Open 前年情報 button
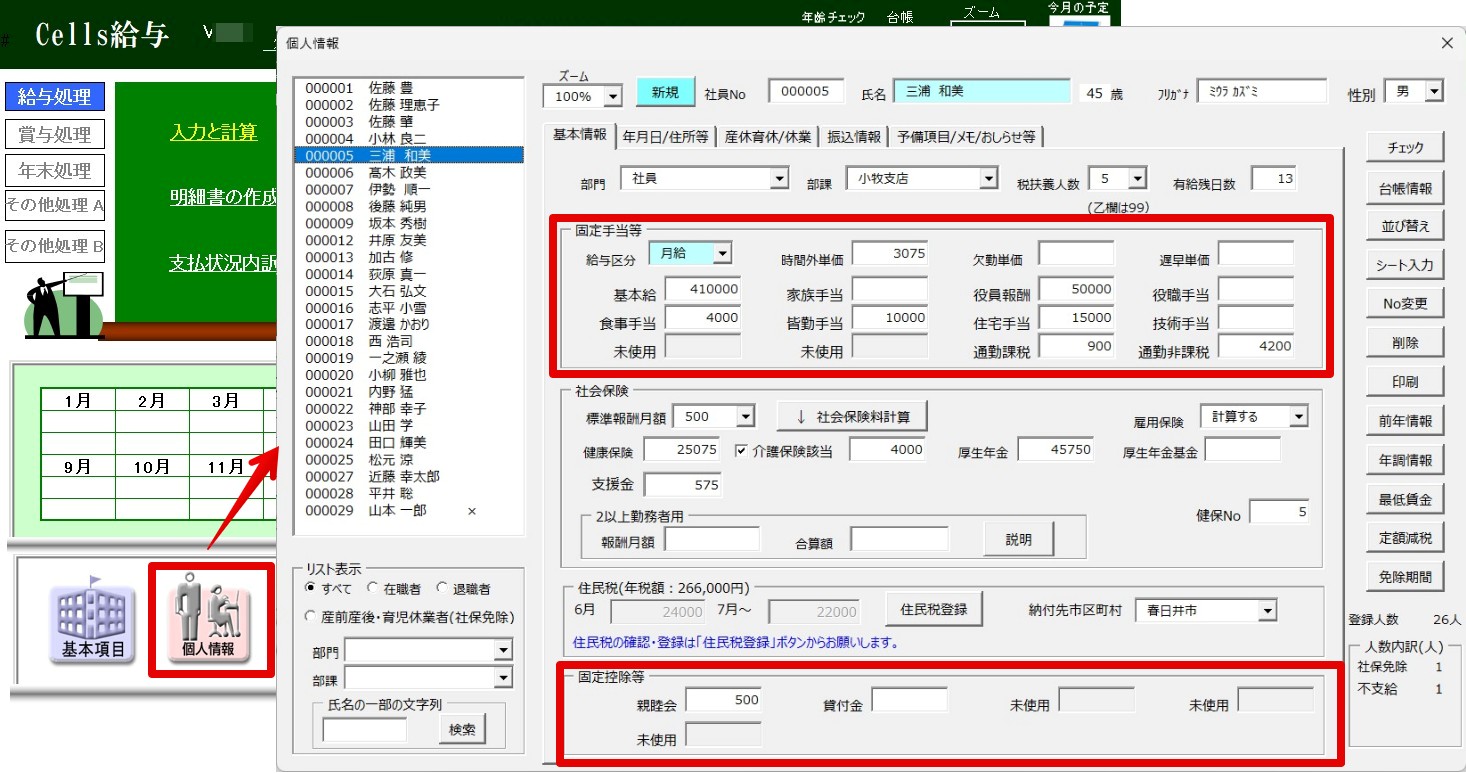Viewport: 1466px width, 773px height. (x=1405, y=421)
